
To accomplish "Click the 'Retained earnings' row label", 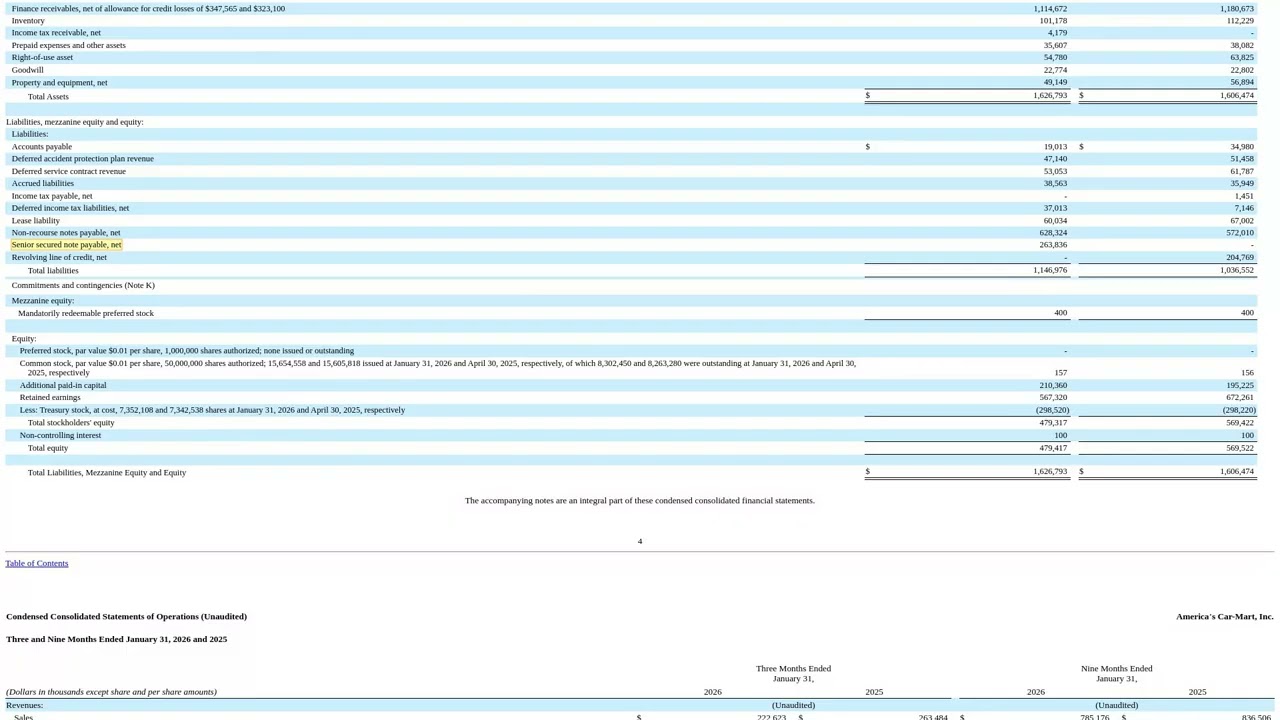I will (x=50, y=398).
